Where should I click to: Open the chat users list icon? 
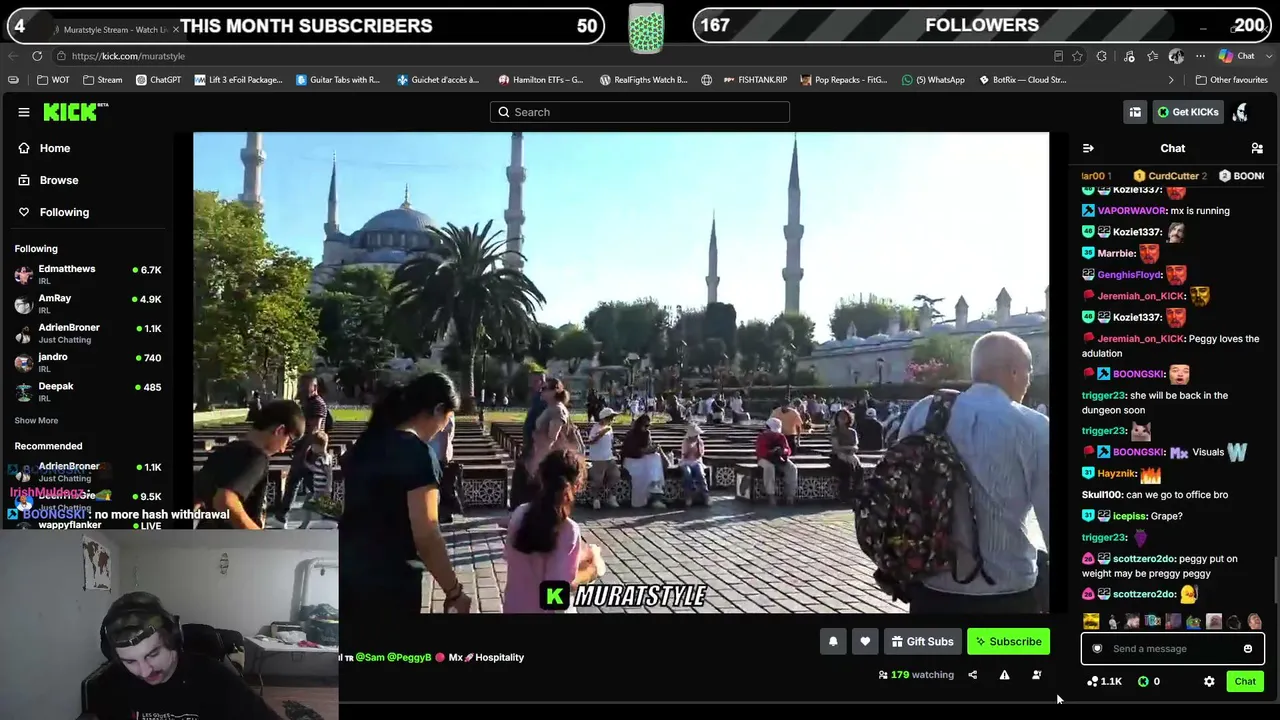tap(1257, 148)
